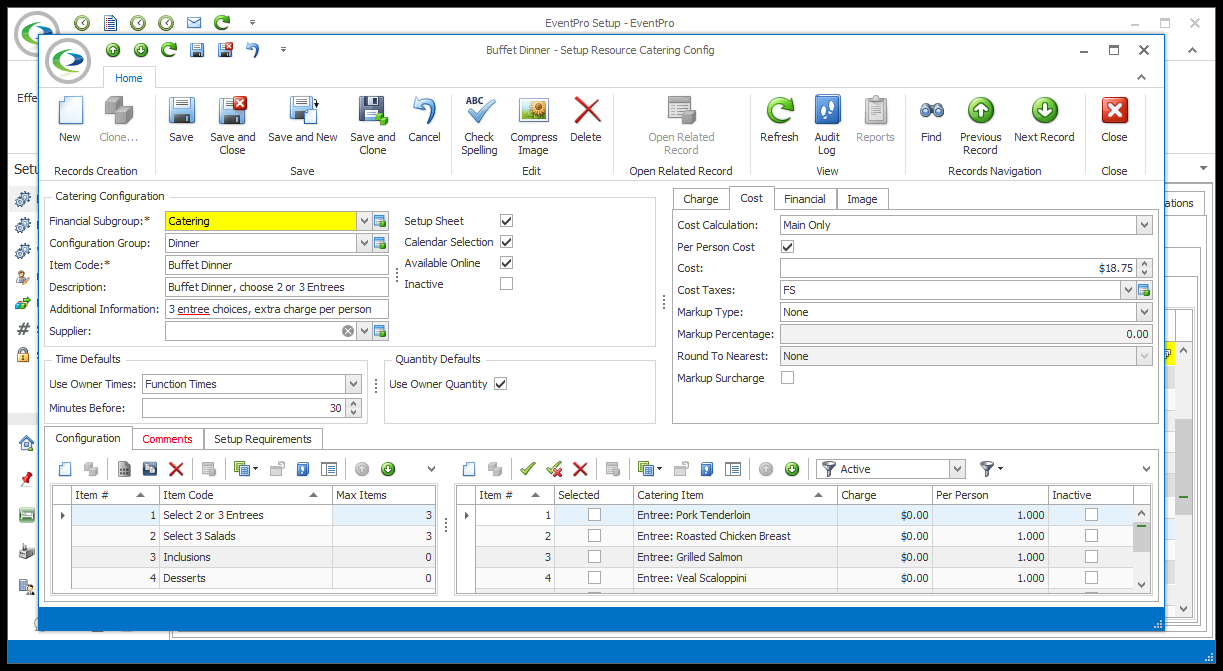Click into the Additional Information field
This screenshot has width=1223, height=671.
(x=277, y=309)
